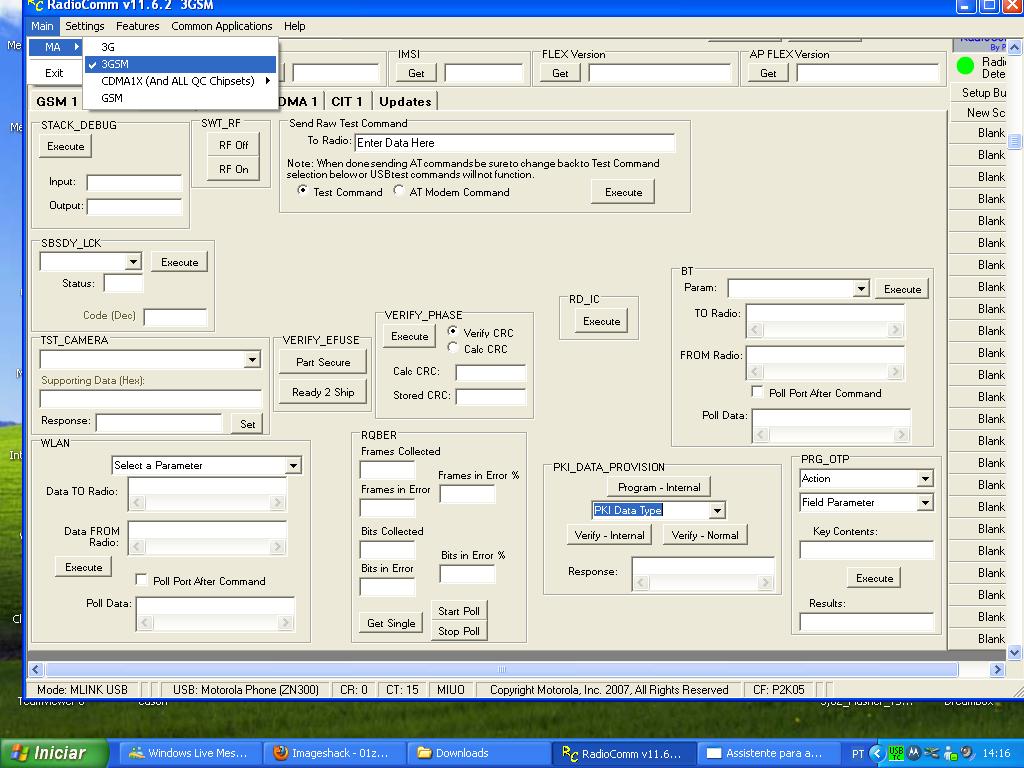Click the green radio detection indicator
1024x768 pixels.
pos(965,66)
